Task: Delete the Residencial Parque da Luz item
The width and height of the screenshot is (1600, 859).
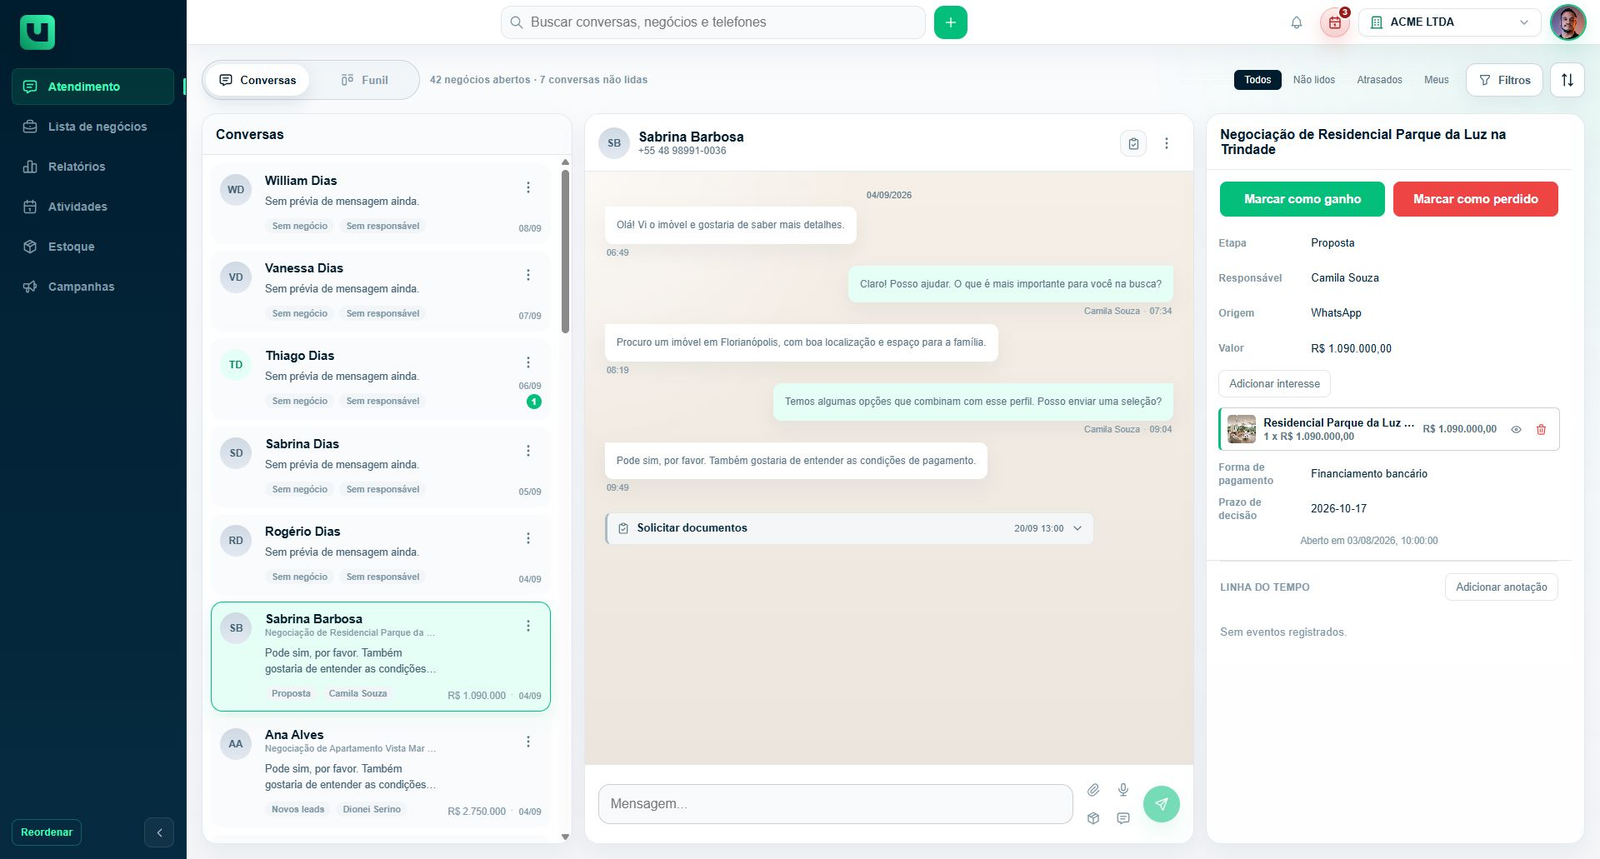Action: pos(1541,429)
